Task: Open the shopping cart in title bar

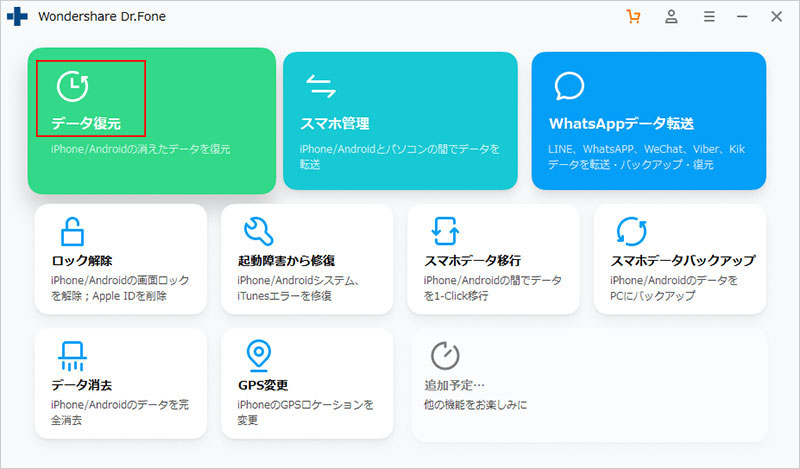Action: click(632, 17)
